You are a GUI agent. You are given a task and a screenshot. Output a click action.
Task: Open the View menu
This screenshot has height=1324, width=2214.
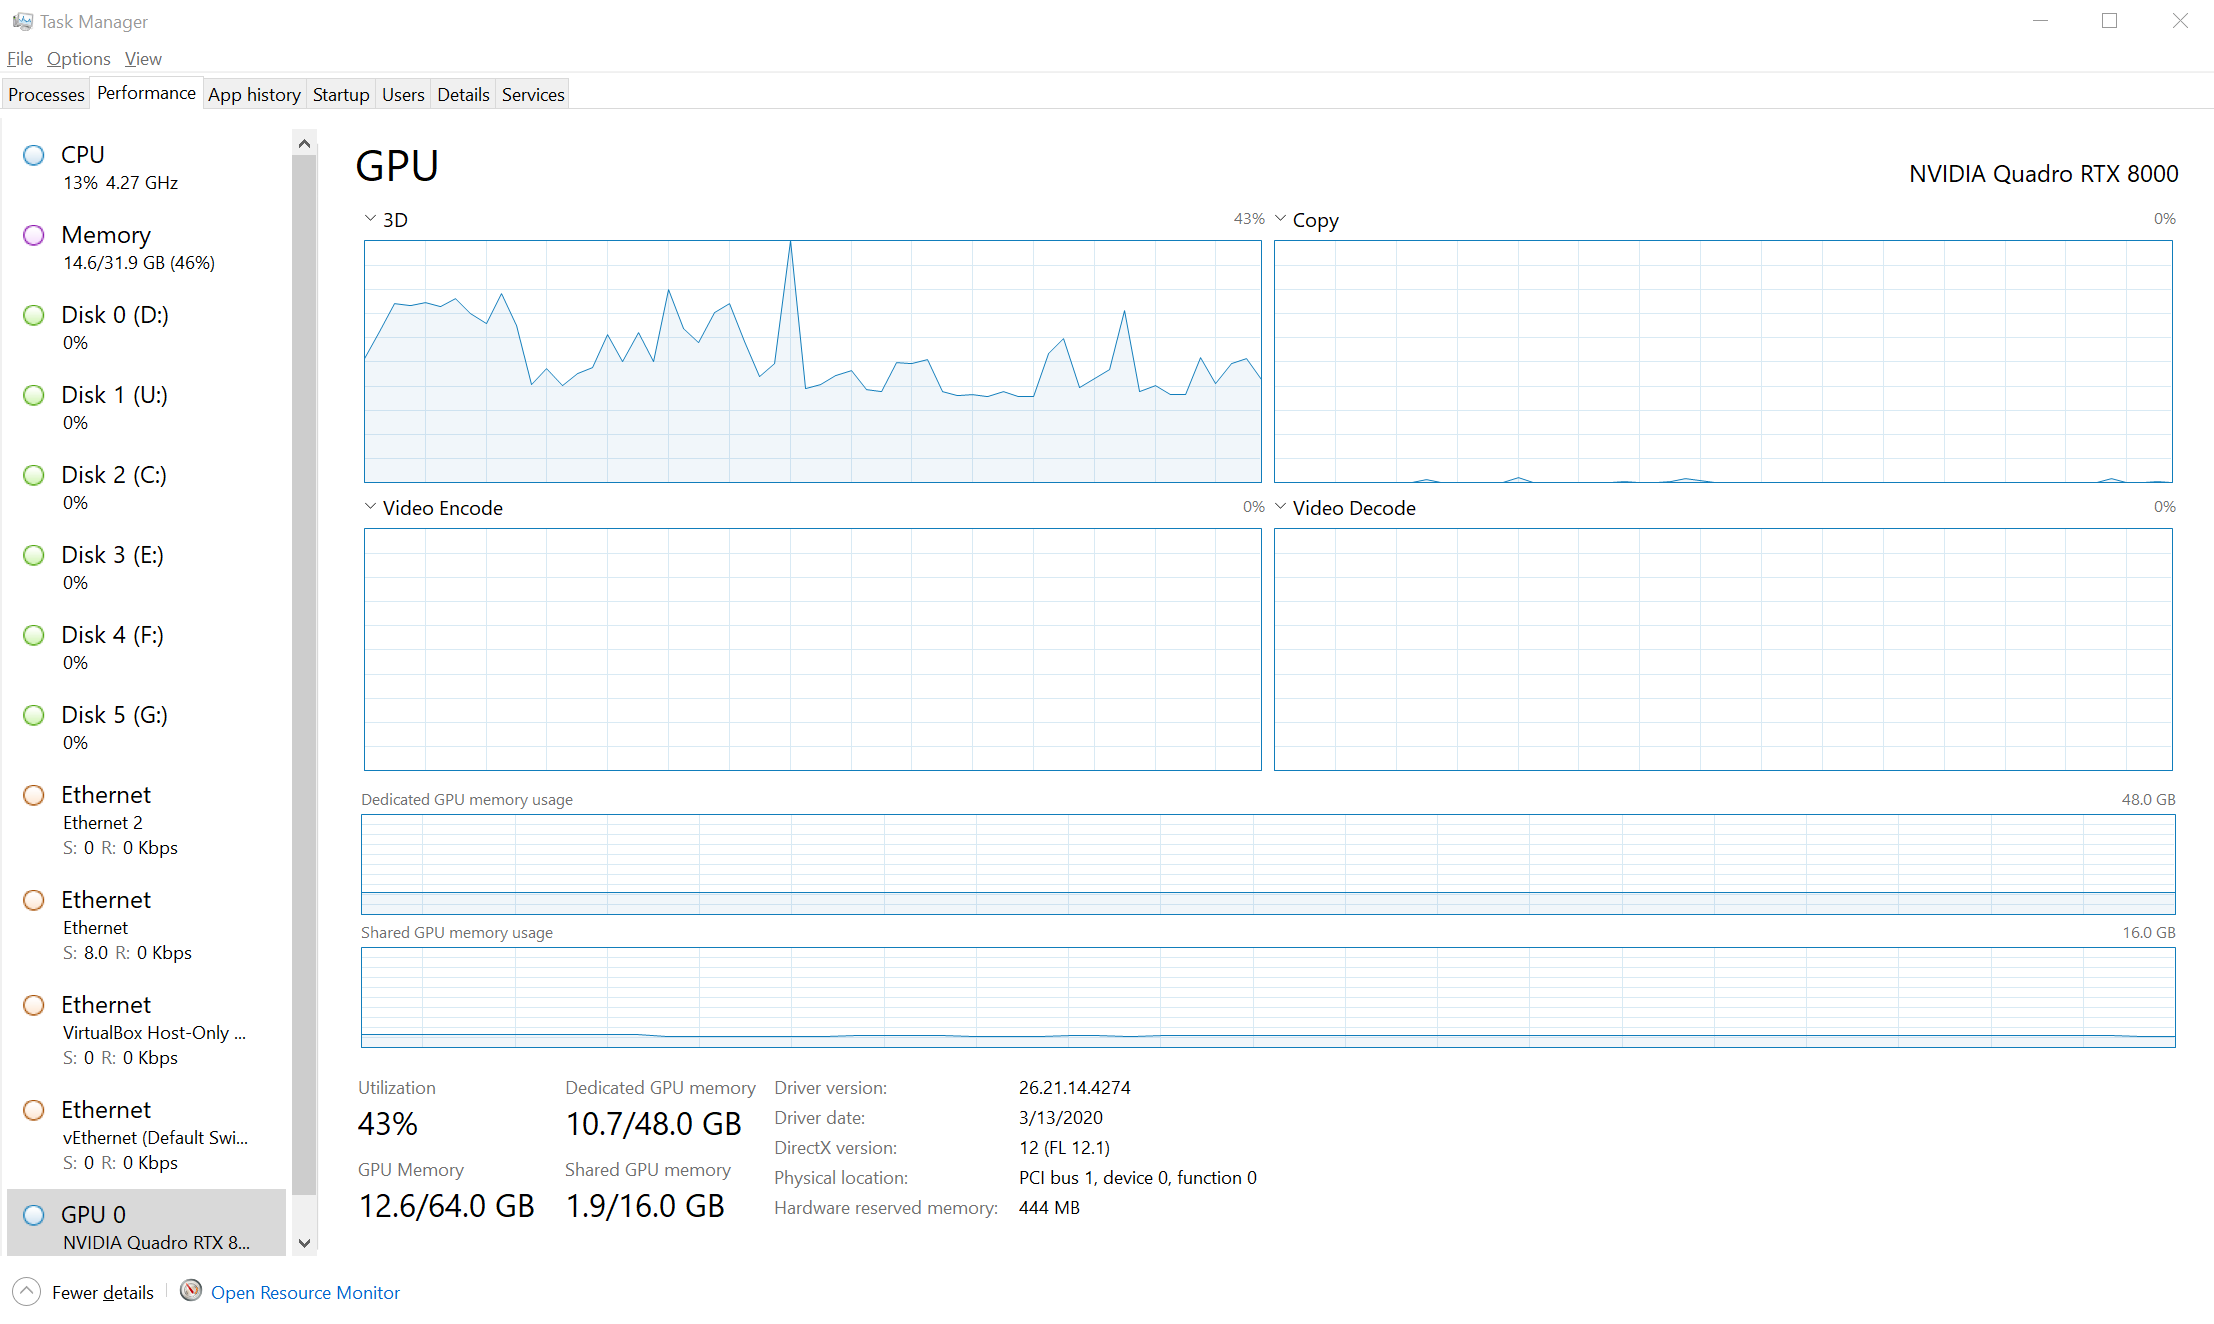[142, 58]
